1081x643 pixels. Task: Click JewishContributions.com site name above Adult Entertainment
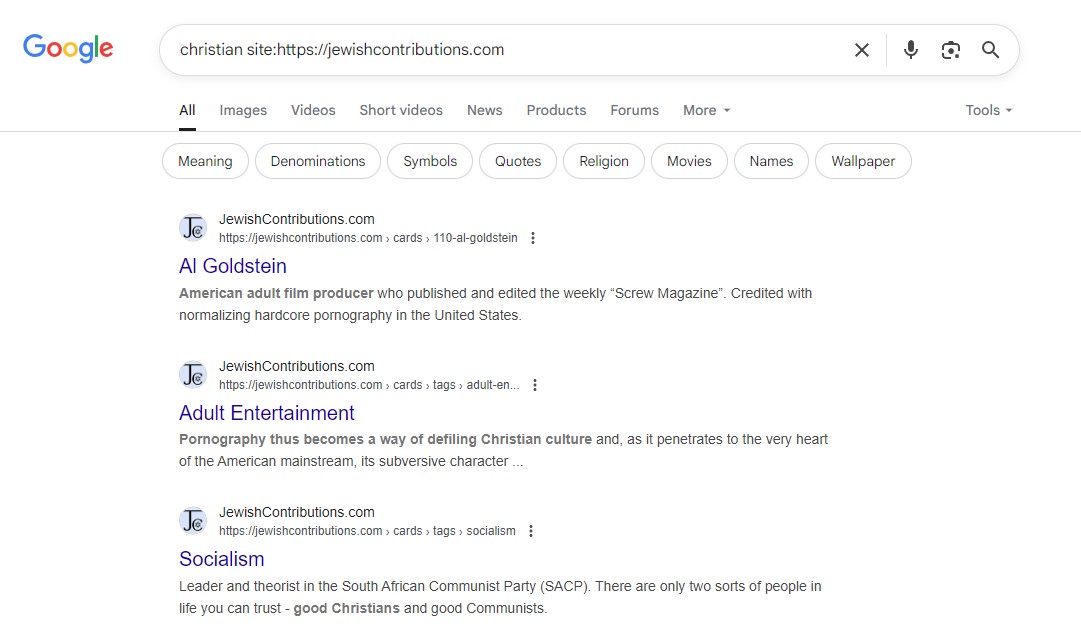[297, 366]
